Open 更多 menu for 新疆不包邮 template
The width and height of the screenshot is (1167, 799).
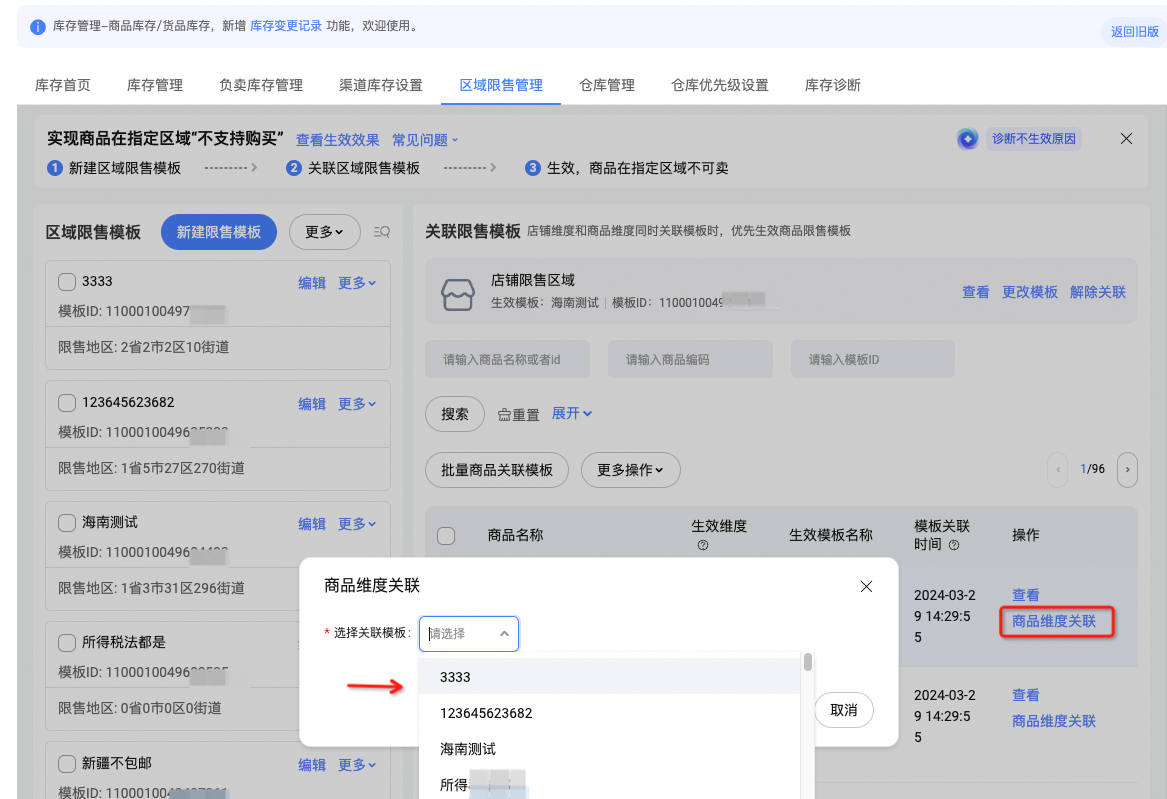(x=357, y=765)
